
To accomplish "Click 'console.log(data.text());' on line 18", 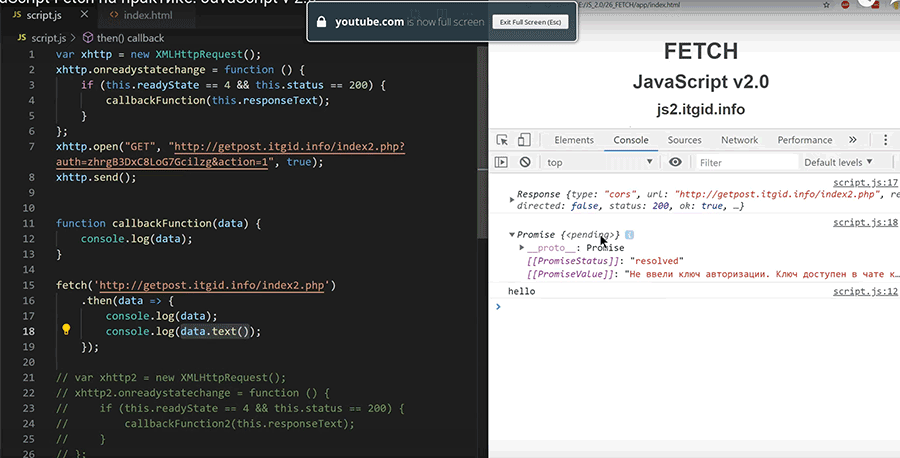I will 183,332.
